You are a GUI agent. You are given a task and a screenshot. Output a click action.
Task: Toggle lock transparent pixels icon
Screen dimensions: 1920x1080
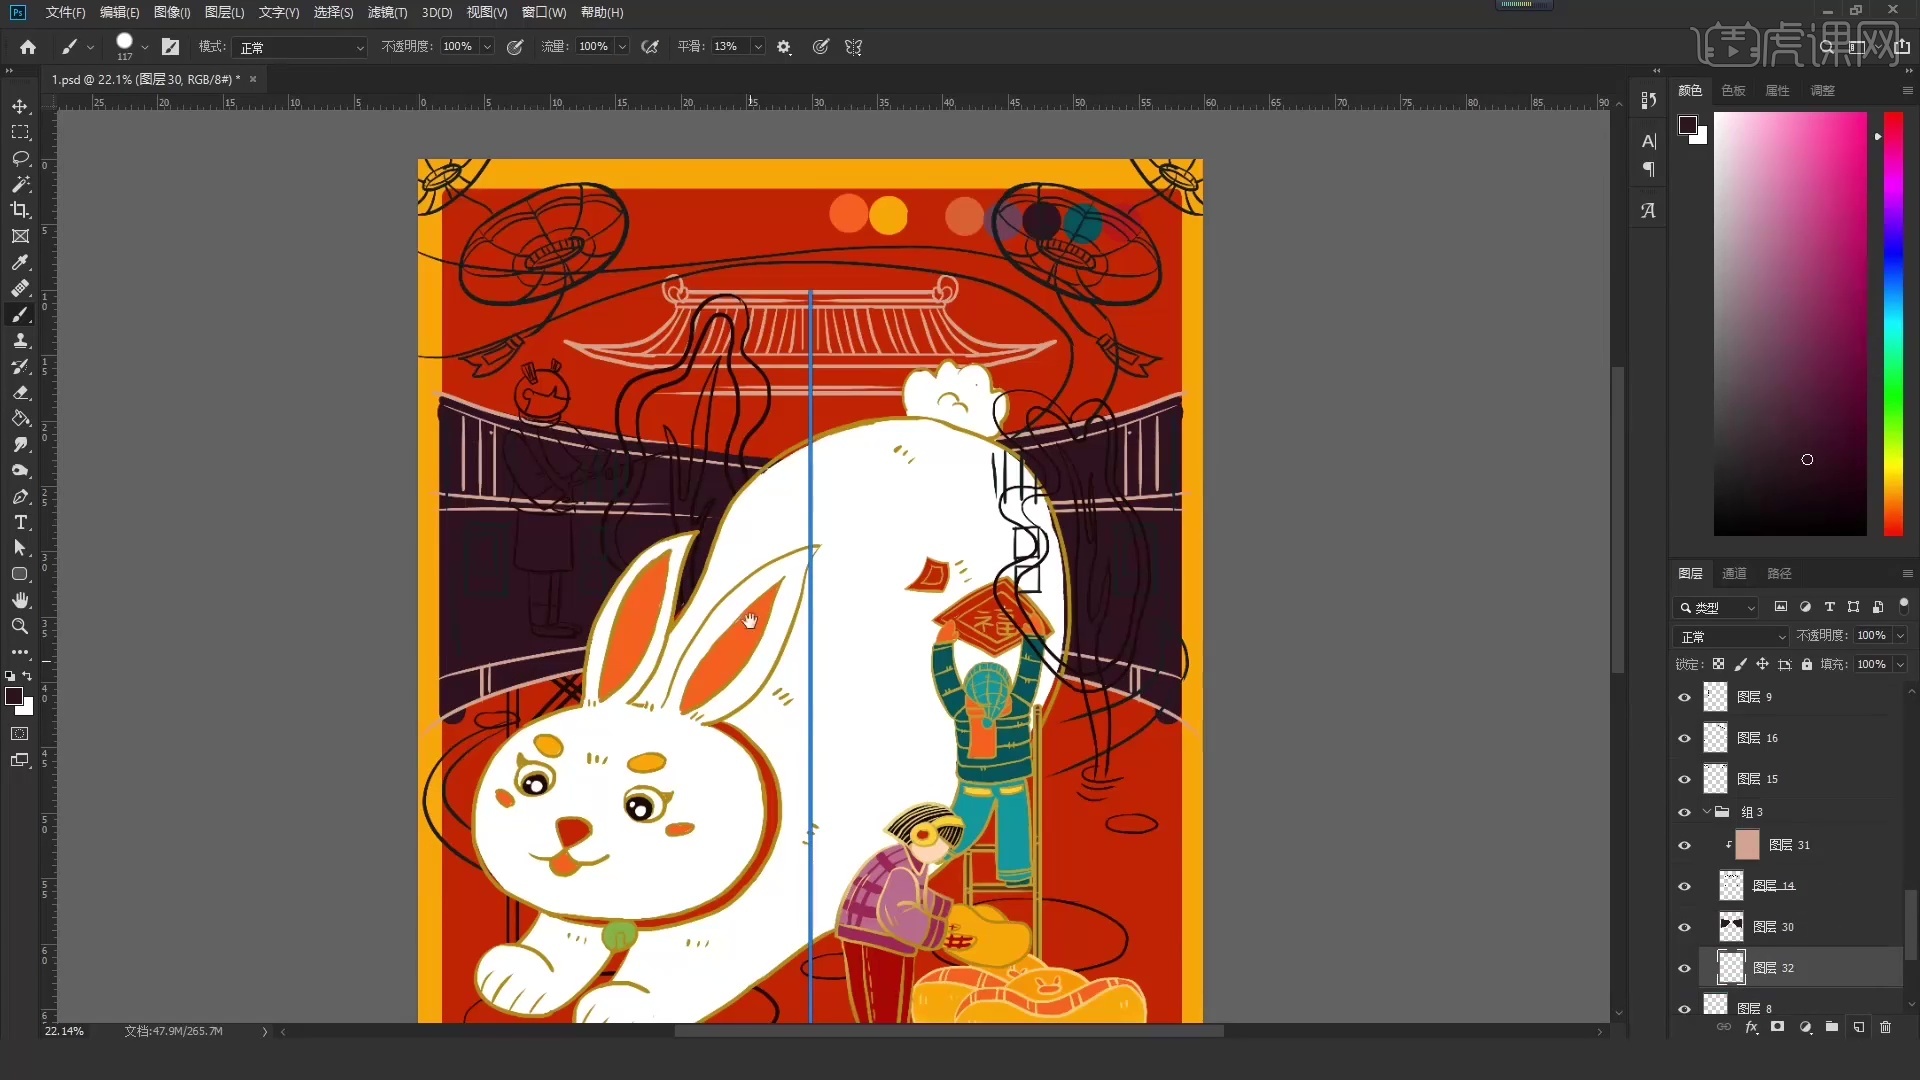point(1718,664)
